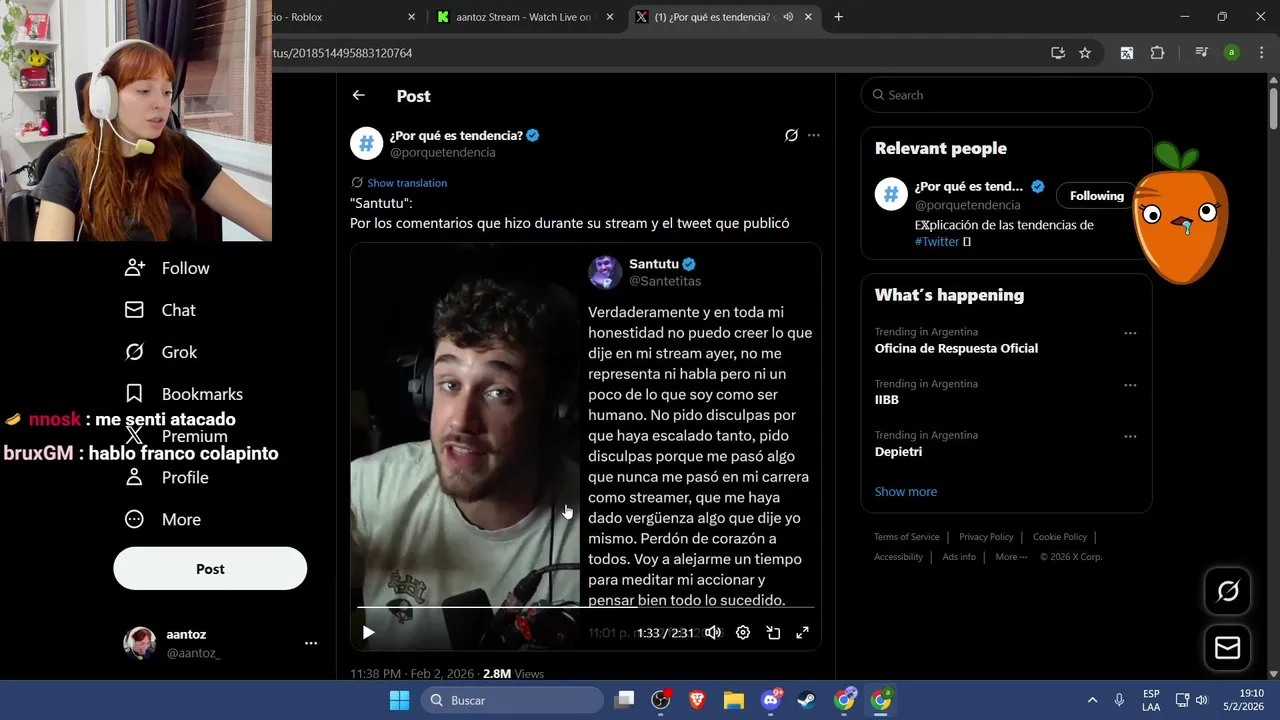This screenshot has width=1280, height=720.
Task: Click the large Post button
Action: coord(210,568)
